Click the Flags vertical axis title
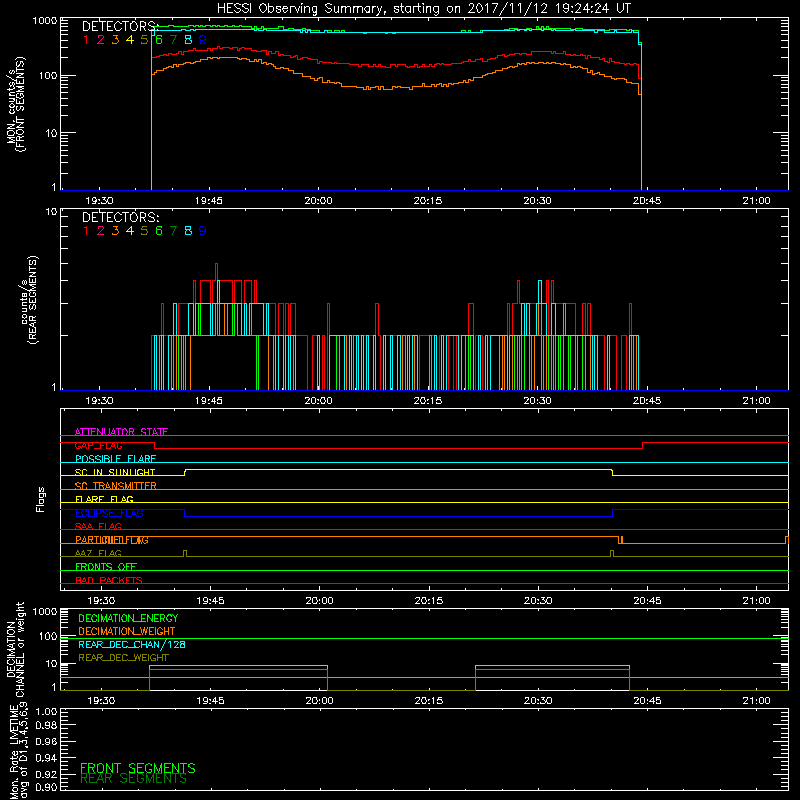 [x=41, y=499]
